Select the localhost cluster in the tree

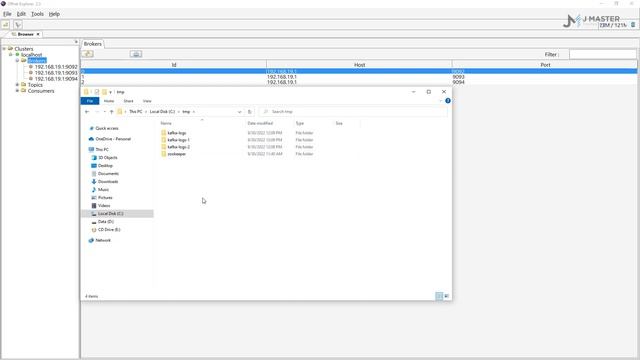(31, 54)
